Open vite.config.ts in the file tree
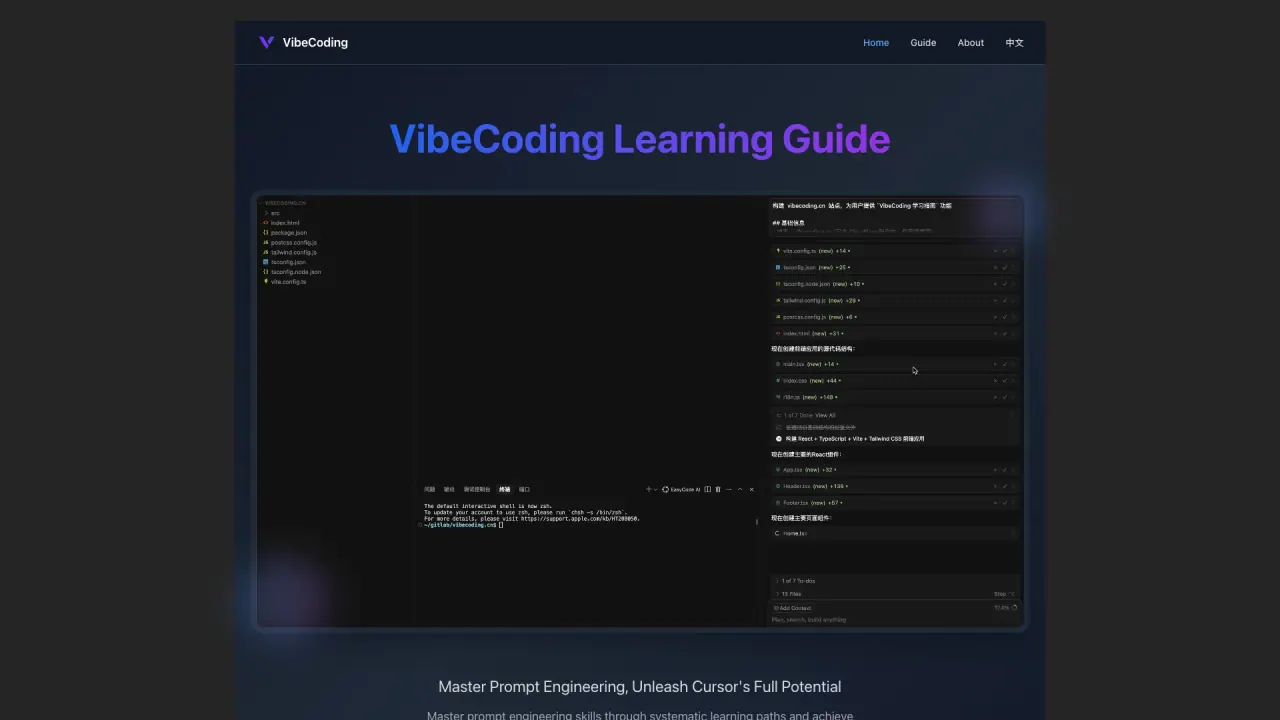 285,282
